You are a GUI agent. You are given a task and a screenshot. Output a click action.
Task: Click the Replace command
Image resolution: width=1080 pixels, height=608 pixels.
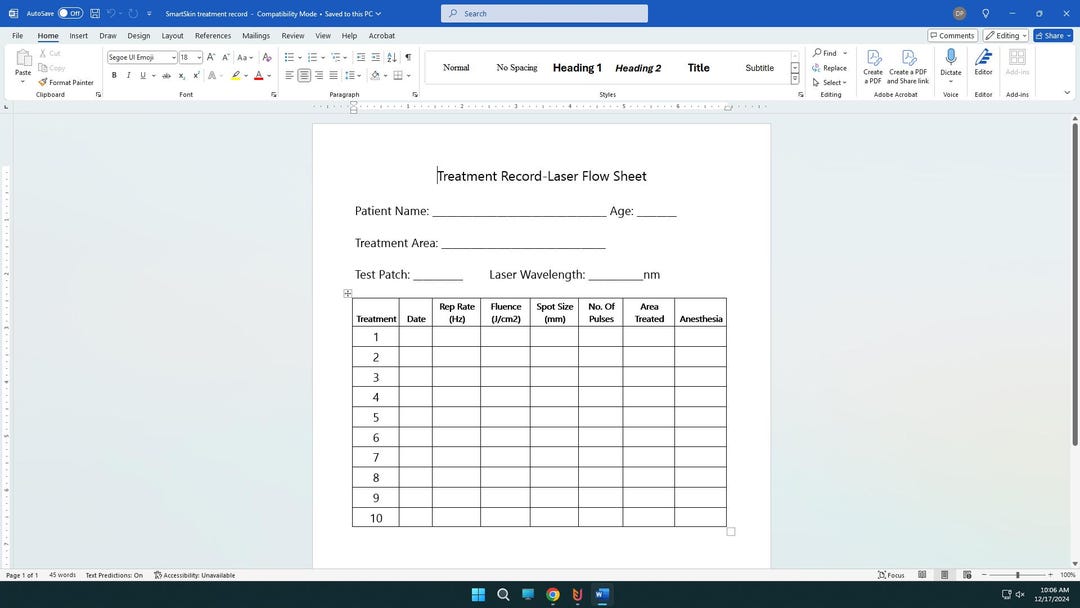point(832,68)
